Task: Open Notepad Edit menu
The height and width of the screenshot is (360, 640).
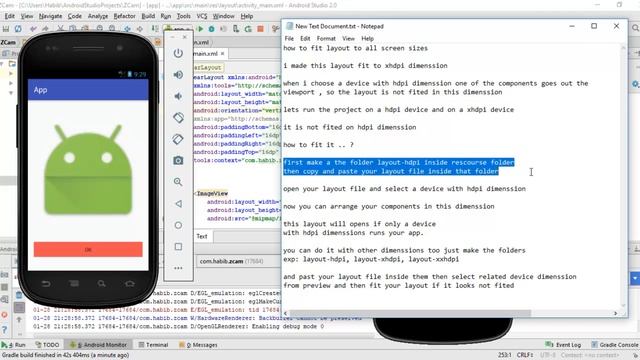Action: [x=305, y=38]
